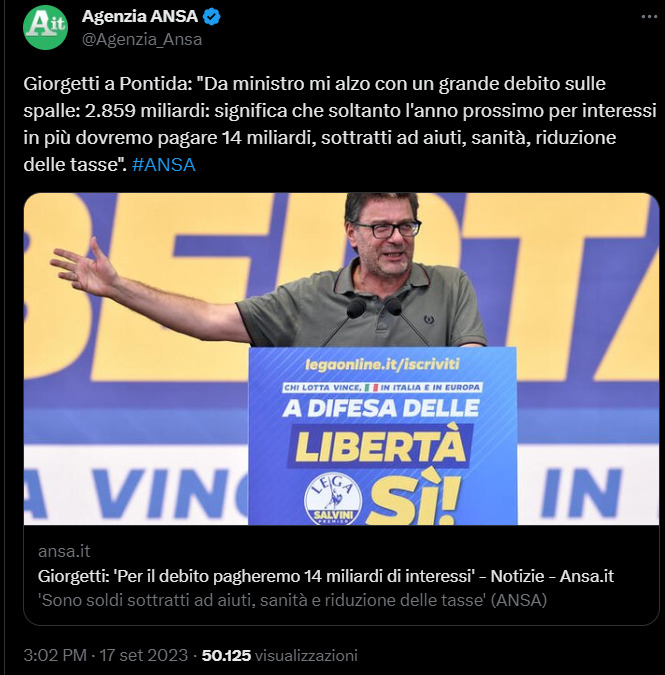
Task: Click card description 'Sono soldi sottratti ad aiuti'
Action: coord(292,600)
